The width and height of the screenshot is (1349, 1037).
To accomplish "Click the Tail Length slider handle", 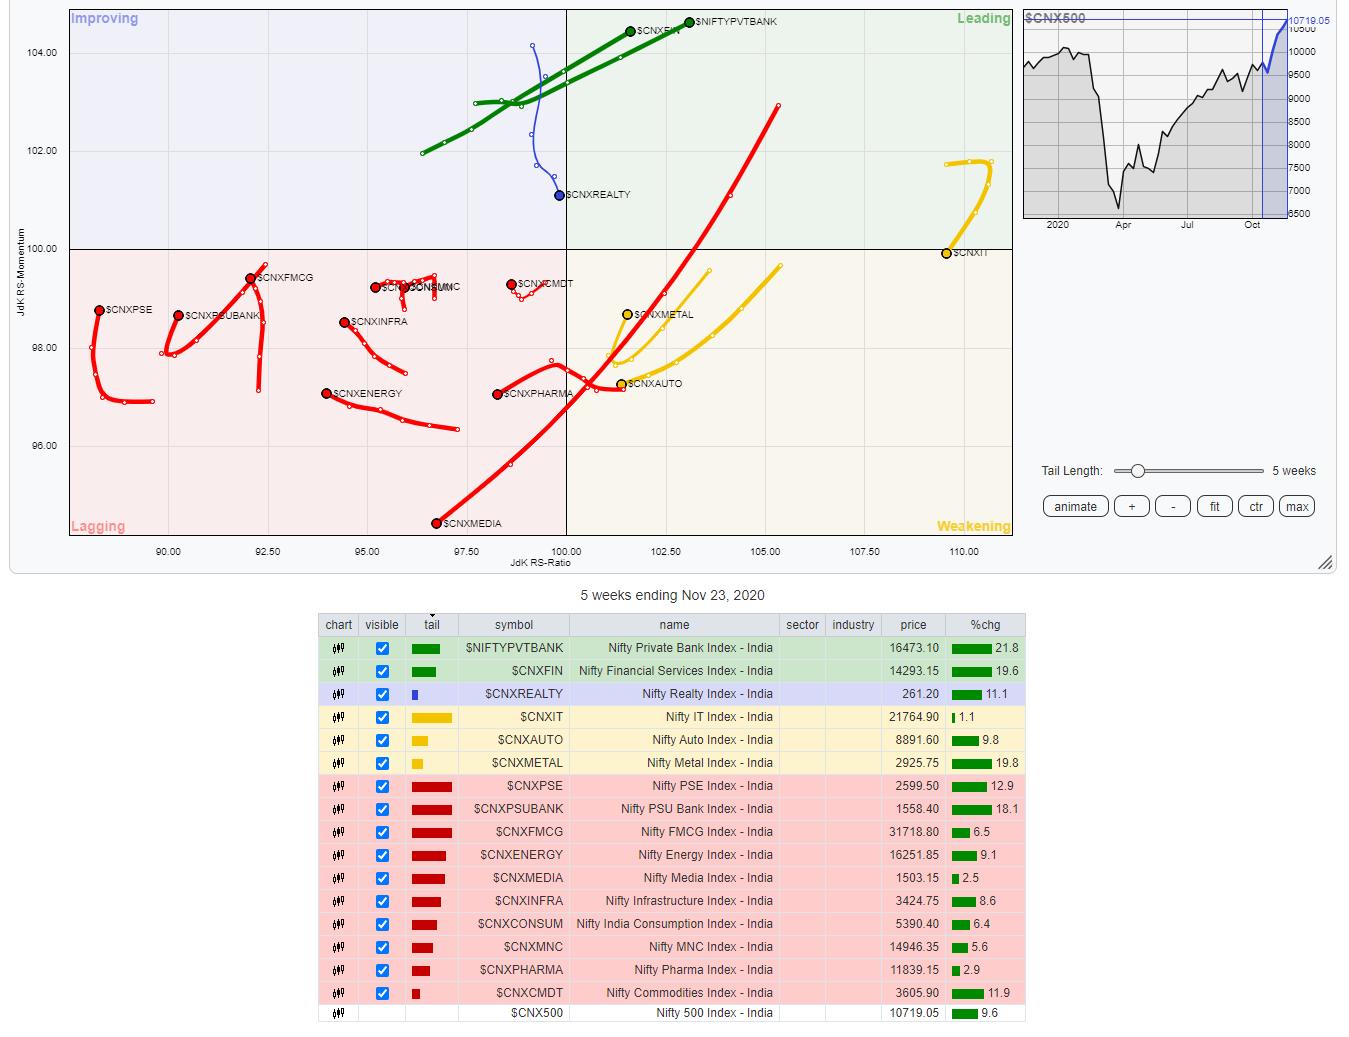I will click(1137, 471).
